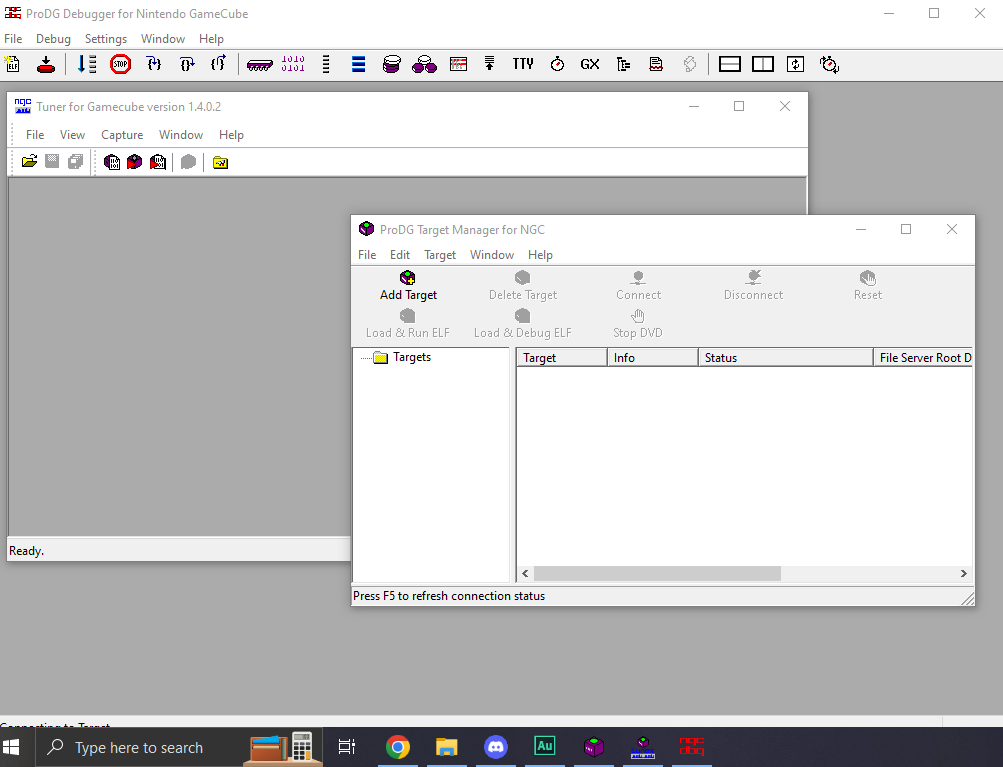The height and width of the screenshot is (767, 1003).
Task: Open the Target Manager Help menu
Action: click(x=540, y=255)
